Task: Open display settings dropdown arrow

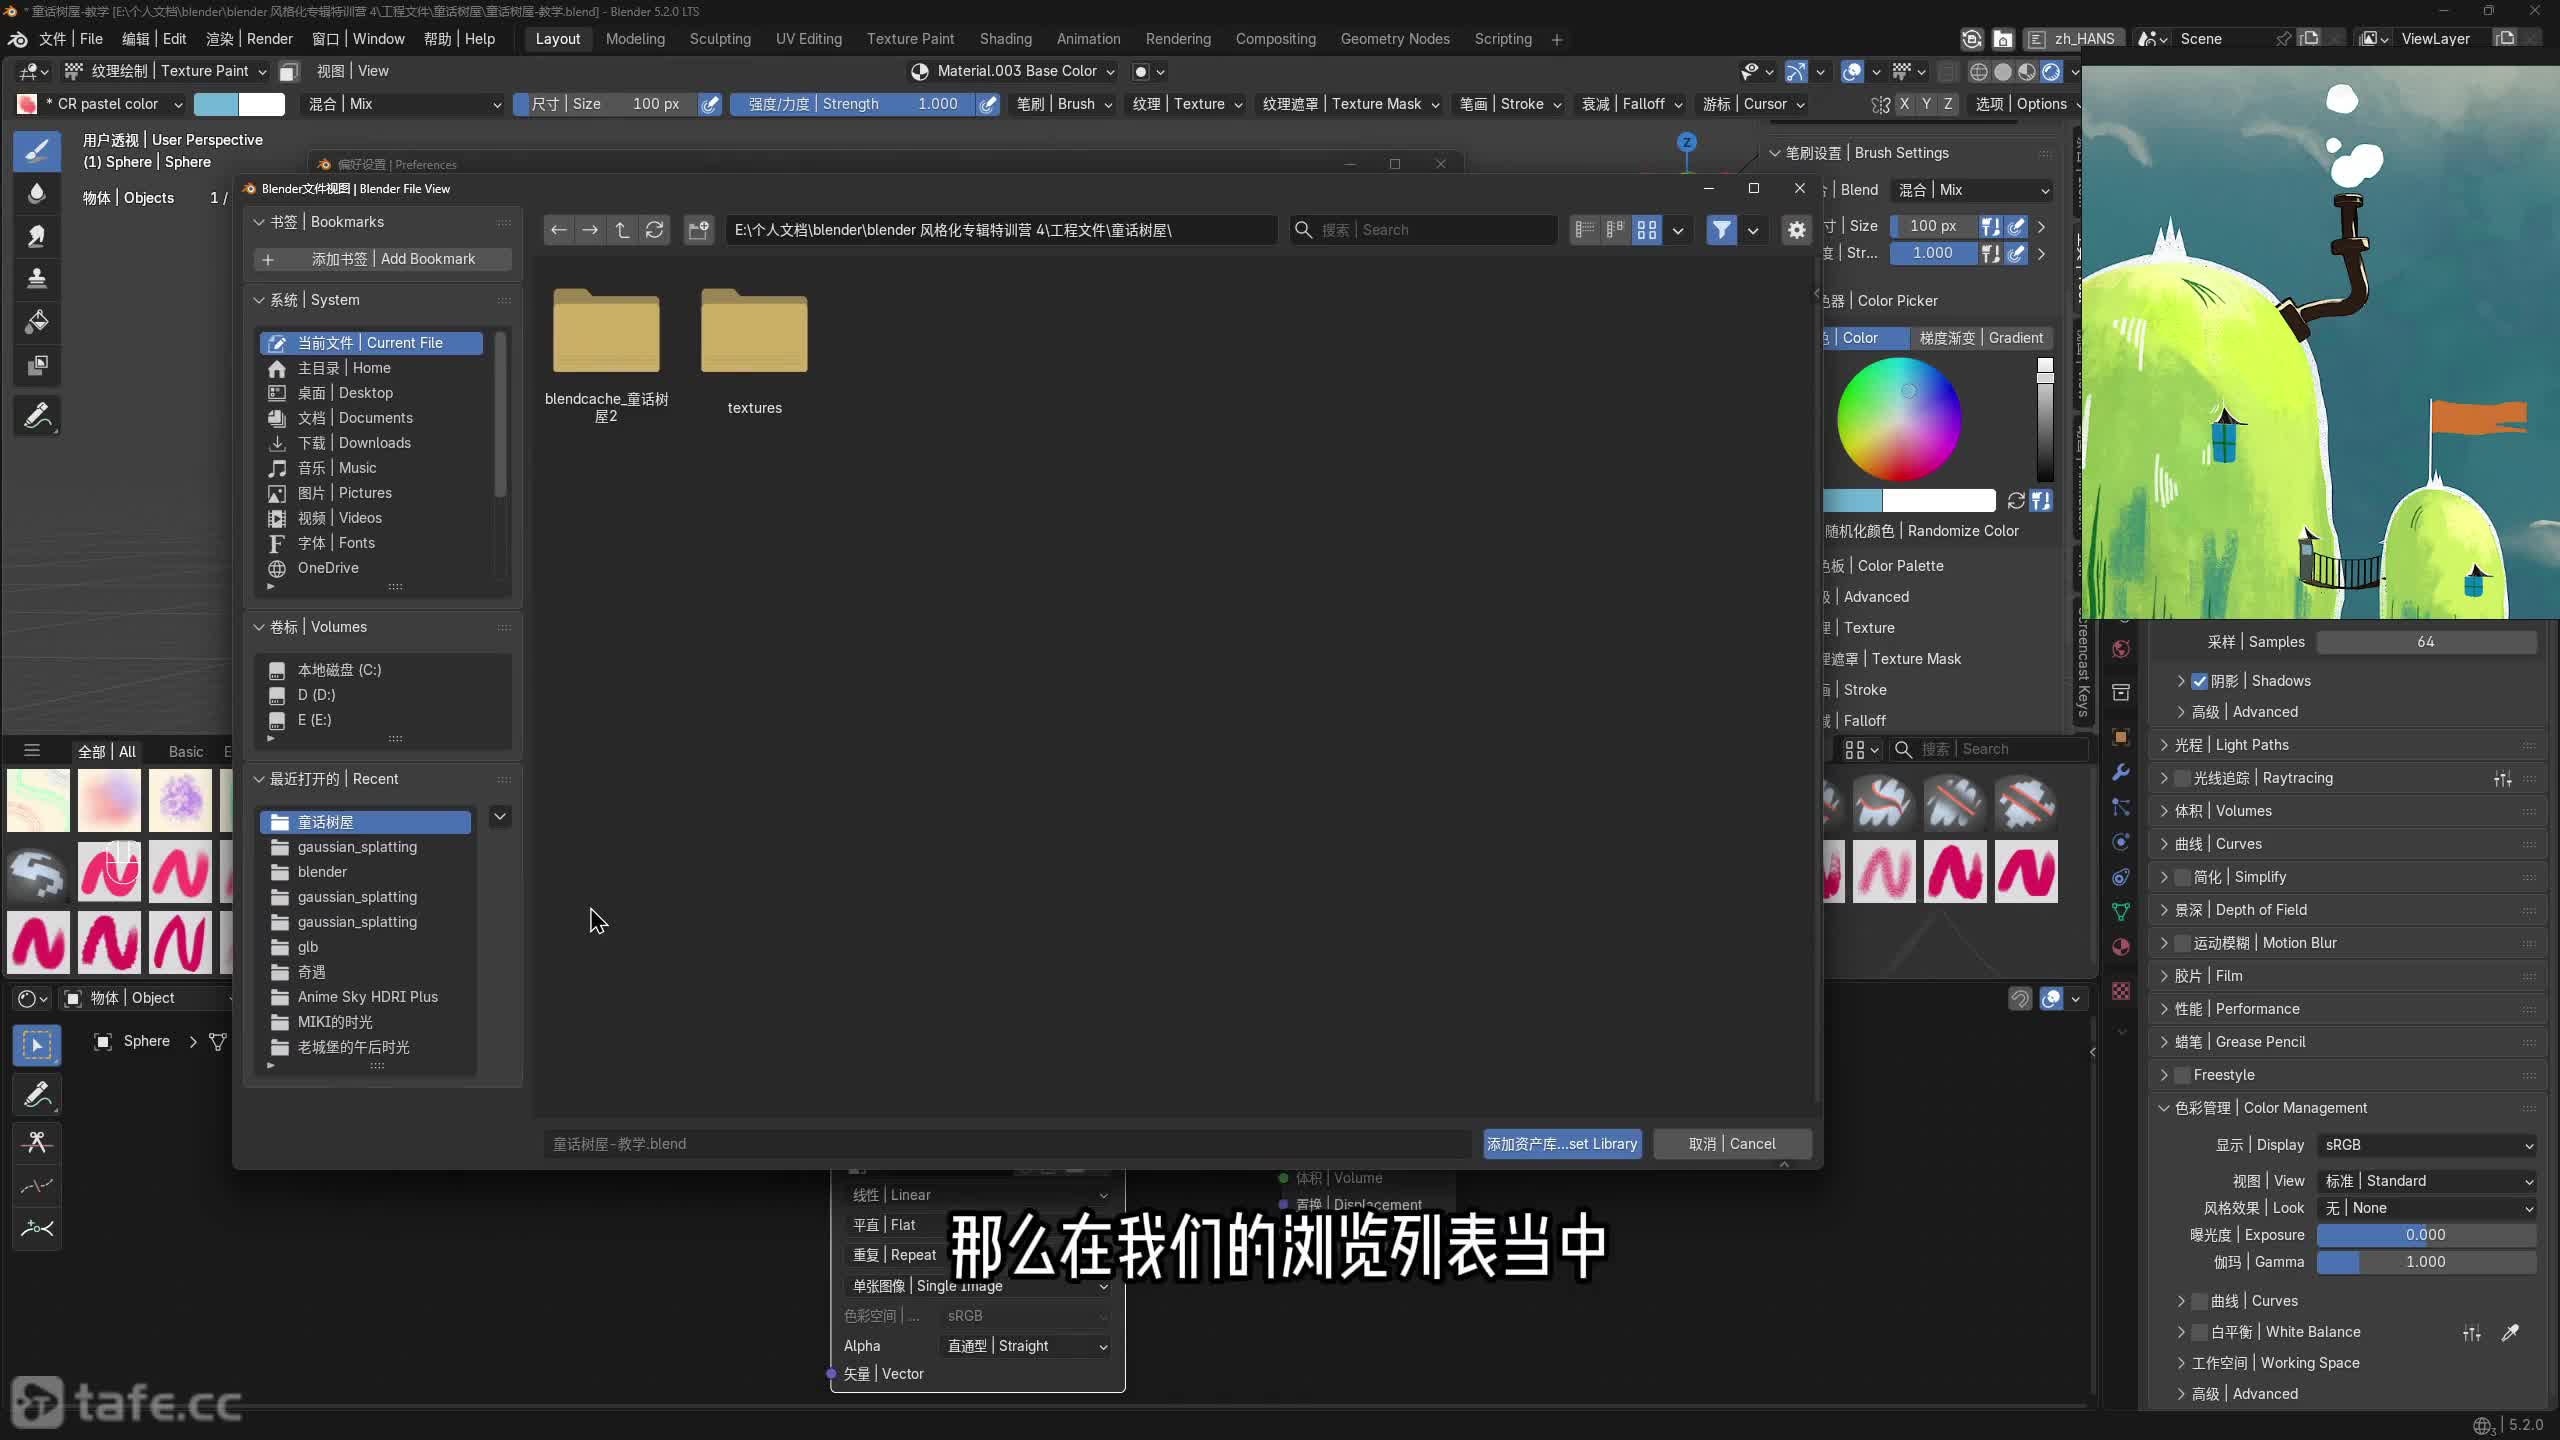Action: (1678, 230)
